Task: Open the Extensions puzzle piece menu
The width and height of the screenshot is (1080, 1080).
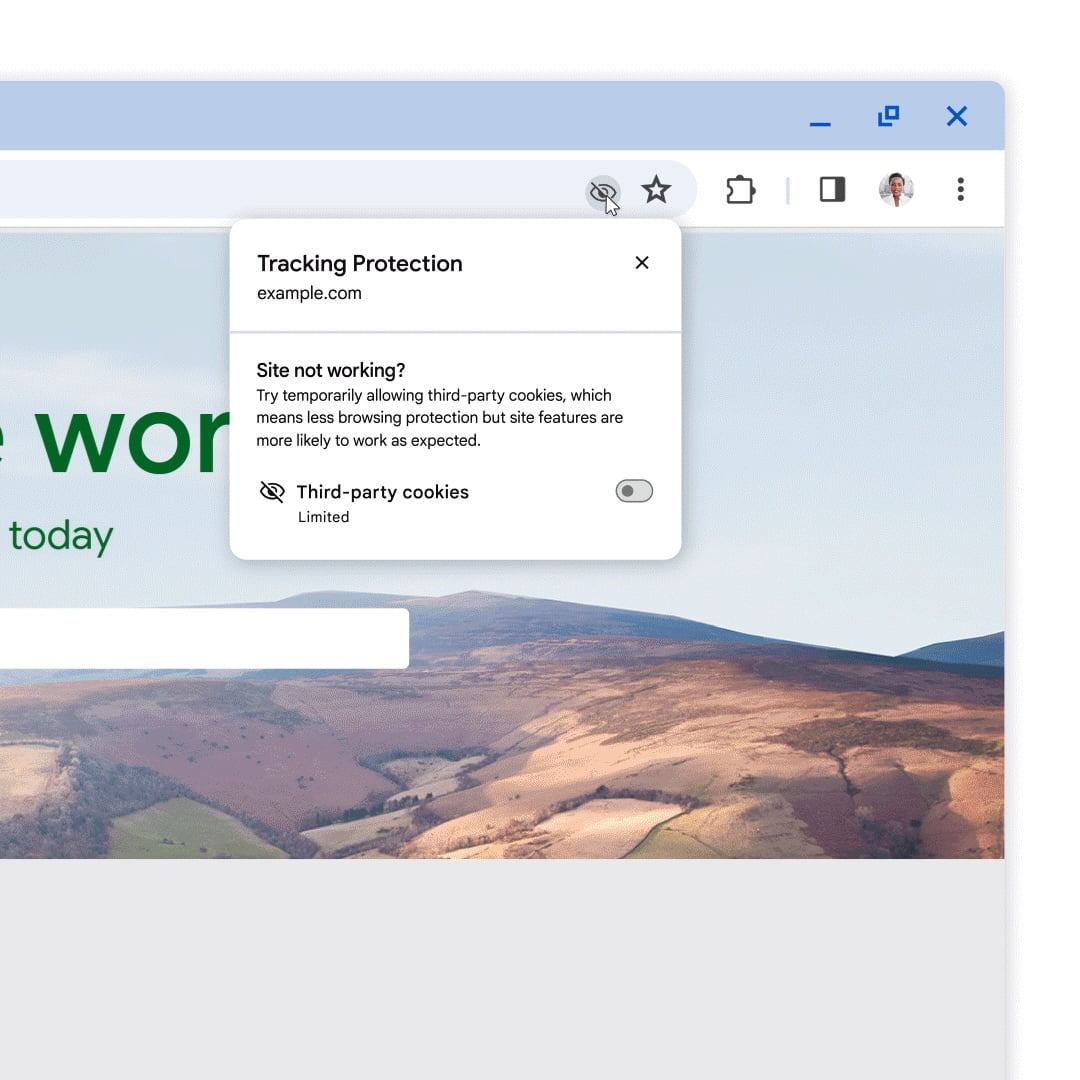Action: tap(740, 190)
